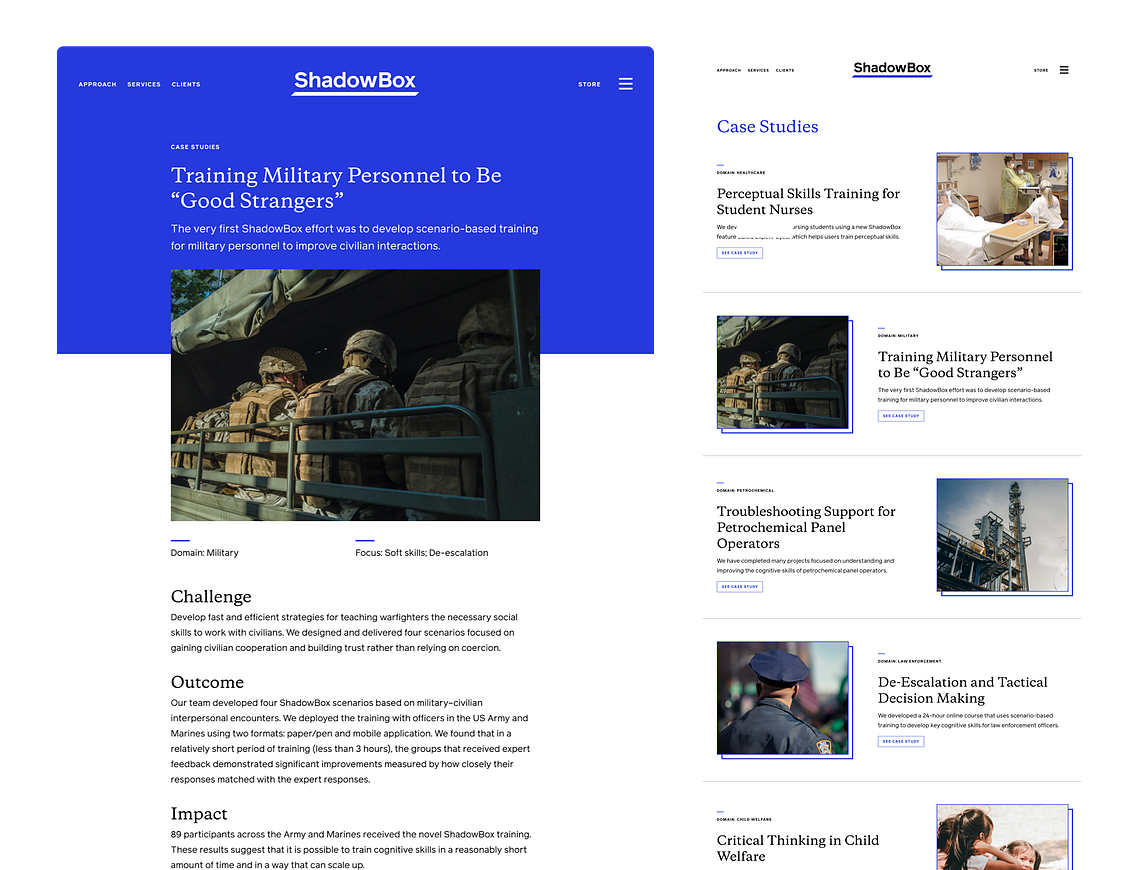
Task: Open Critical Thinking in Child Welfare title
Action: point(798,847)
